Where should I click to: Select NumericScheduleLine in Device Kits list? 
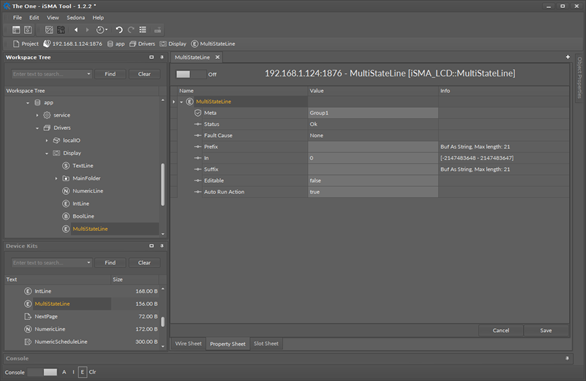point(61,342)
